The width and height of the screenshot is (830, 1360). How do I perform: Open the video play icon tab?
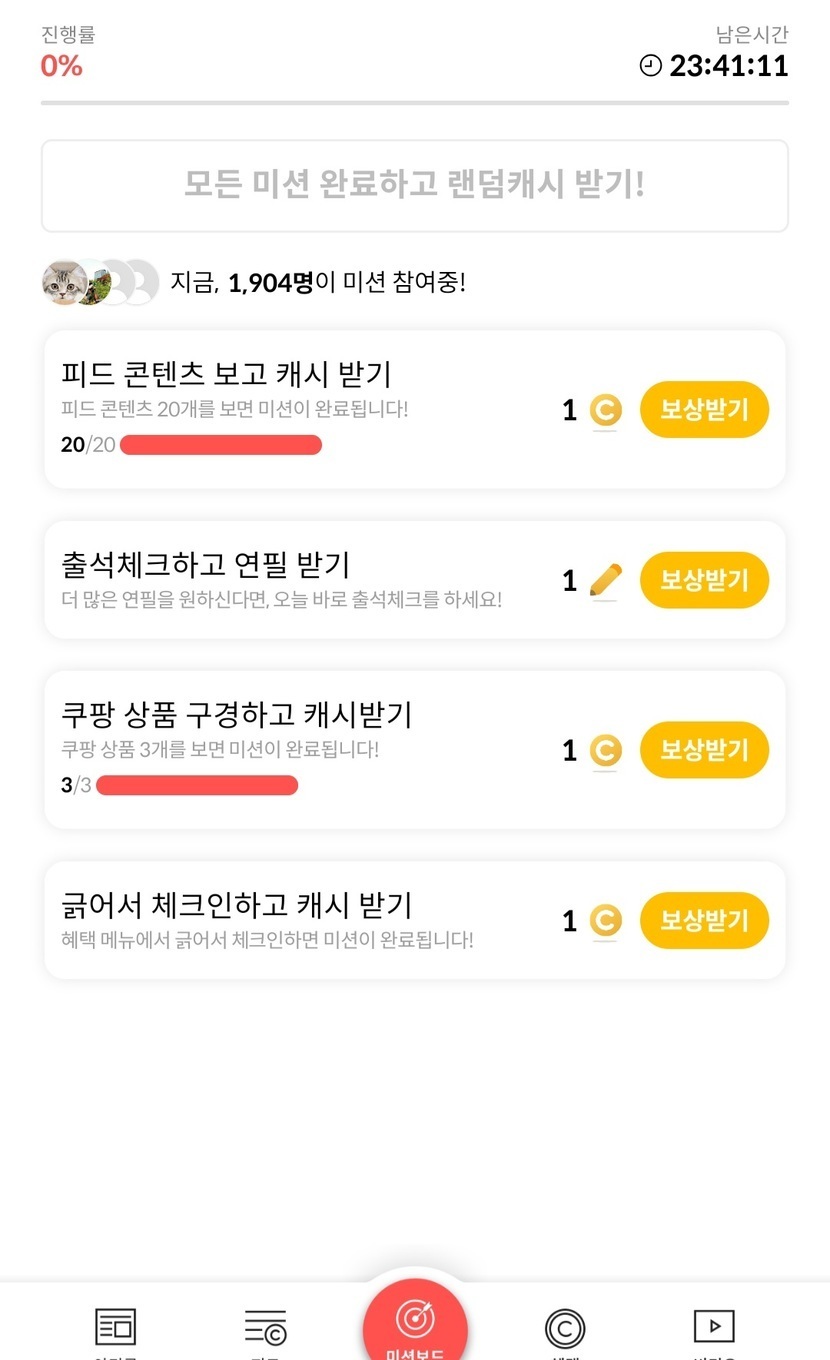(714, 1327)
